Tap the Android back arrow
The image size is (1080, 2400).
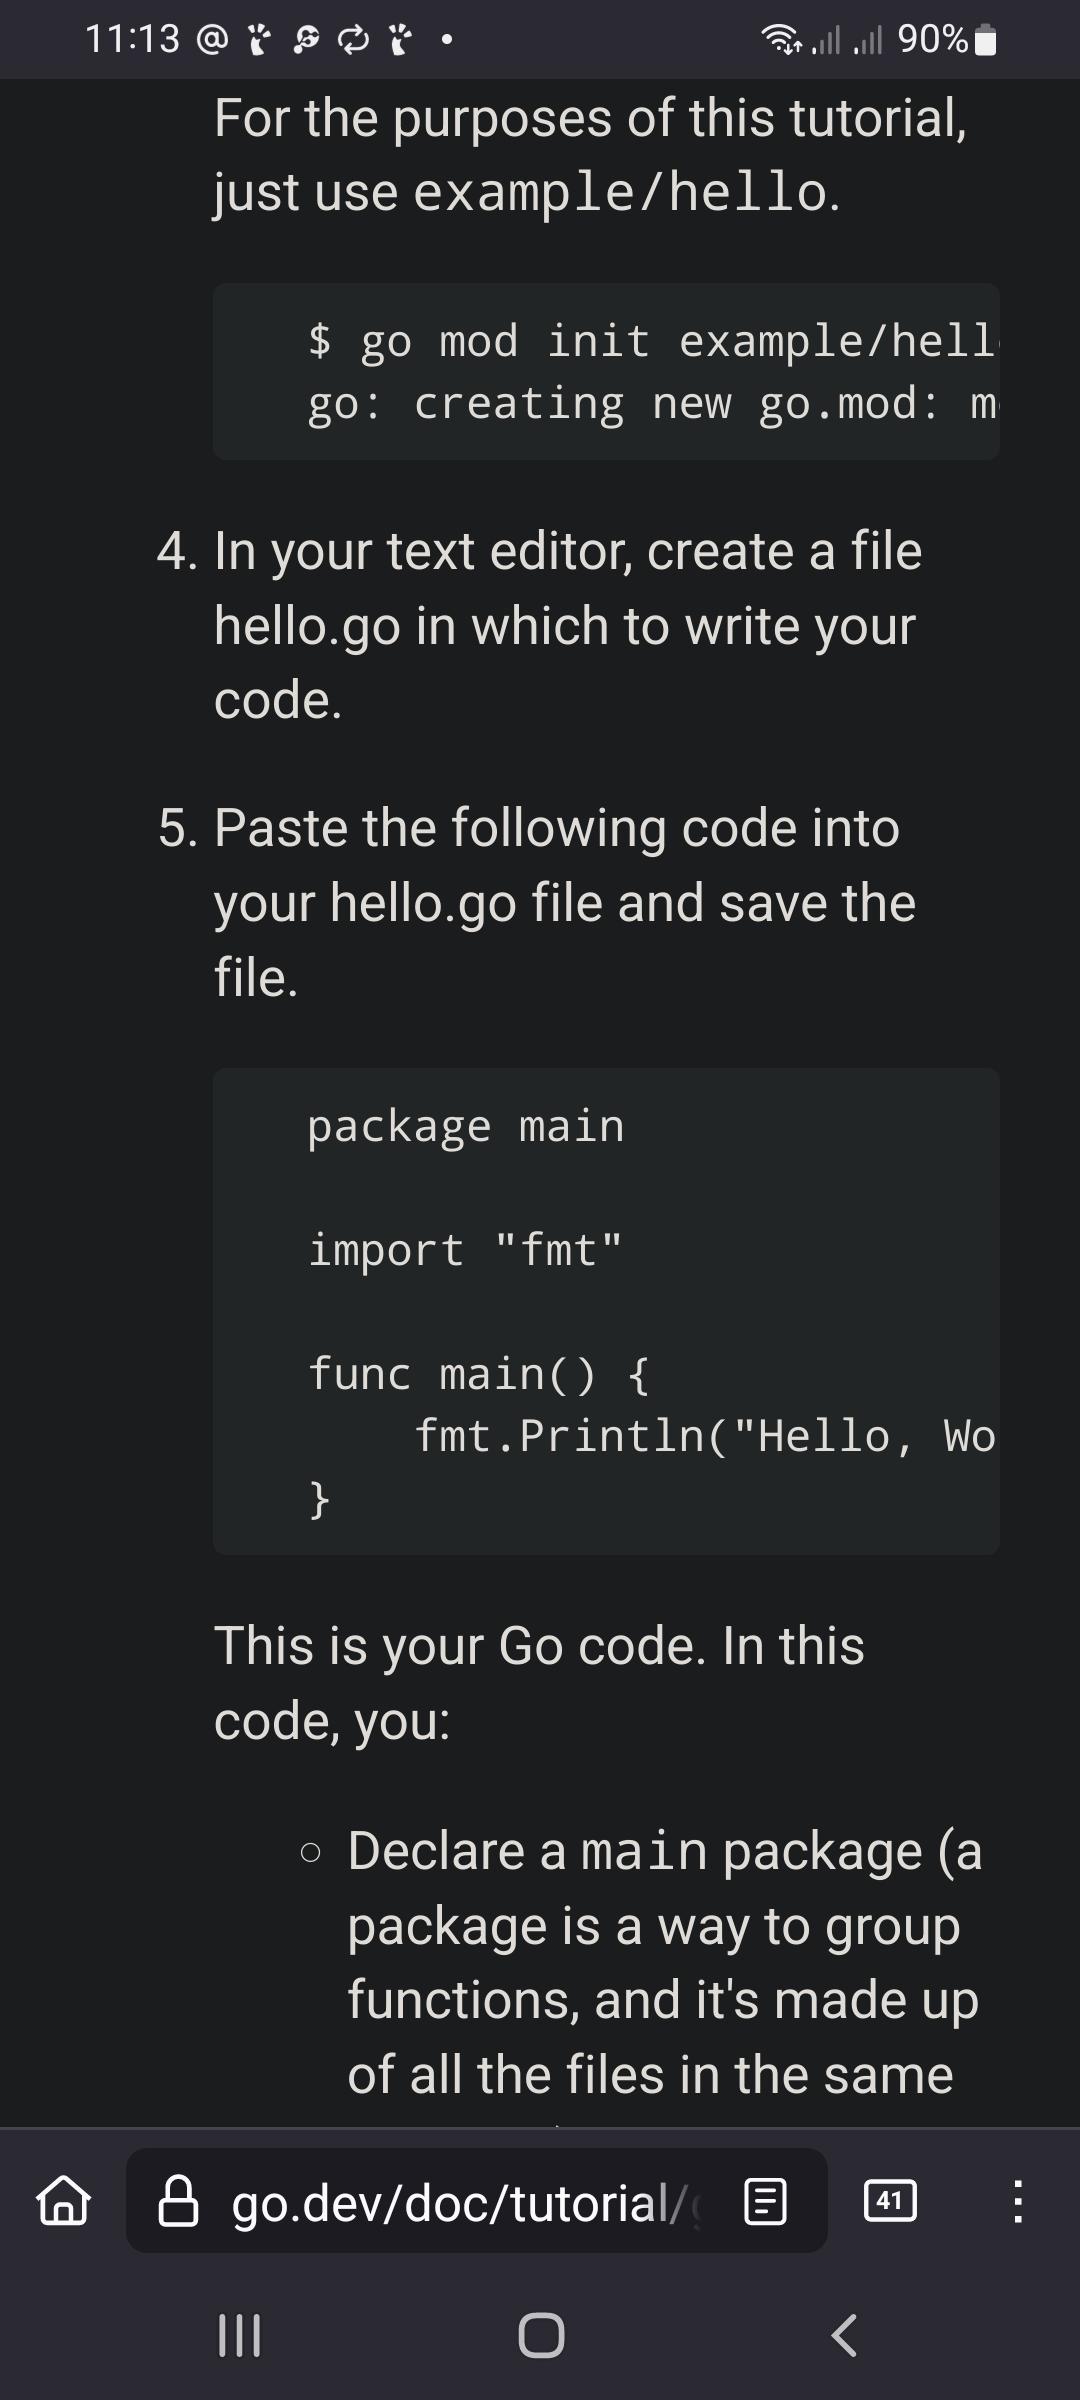point(844,2336)
